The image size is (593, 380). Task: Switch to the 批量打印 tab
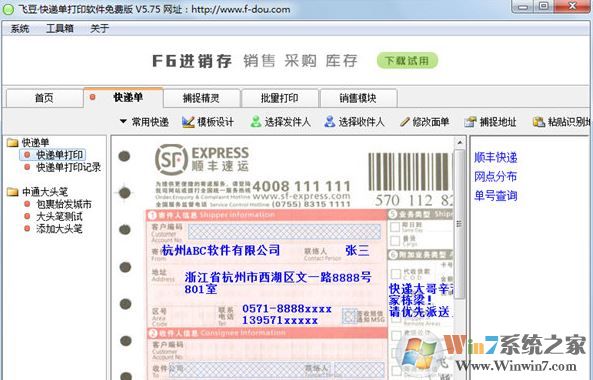[x=279, y=98]
